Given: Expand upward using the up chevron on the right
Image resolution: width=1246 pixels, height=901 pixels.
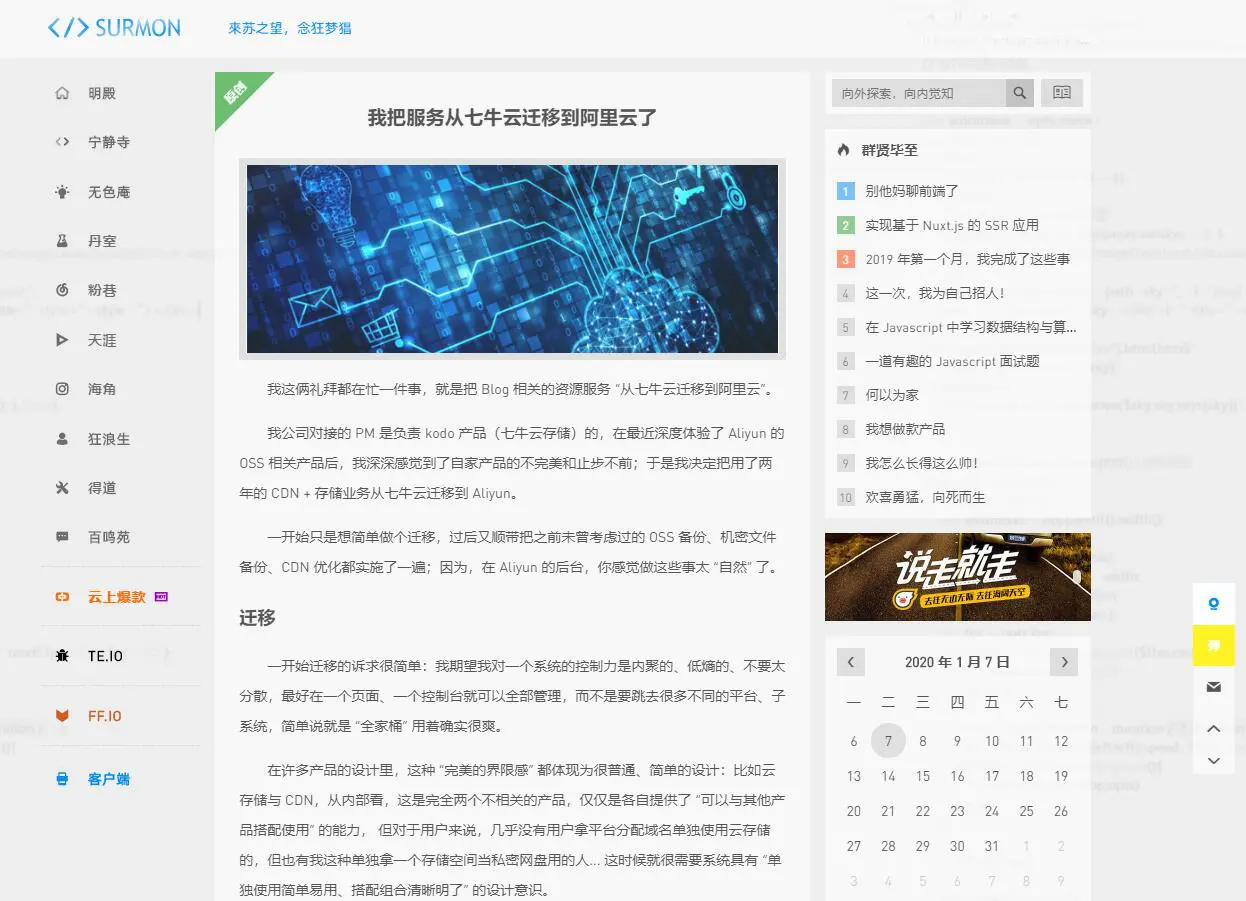Looking at the screenshot, I should 1213,729.
